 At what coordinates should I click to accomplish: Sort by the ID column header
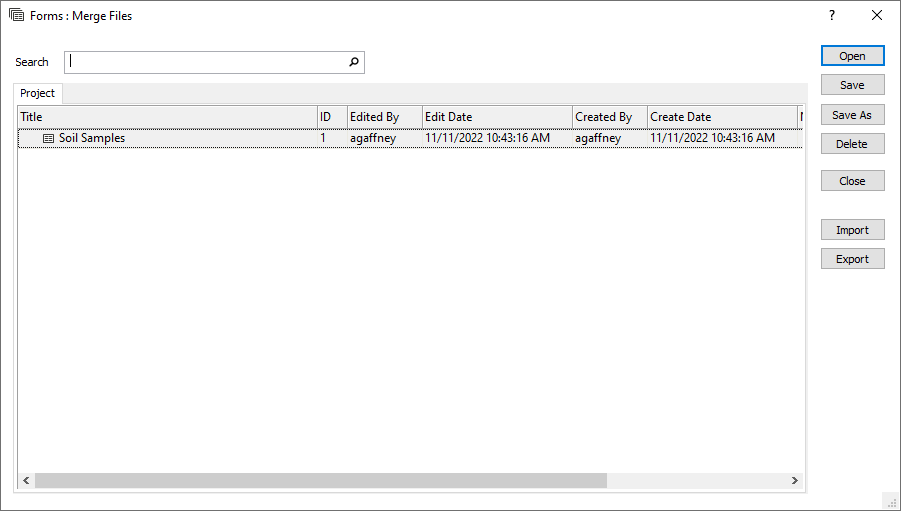[x=331, y=117]
